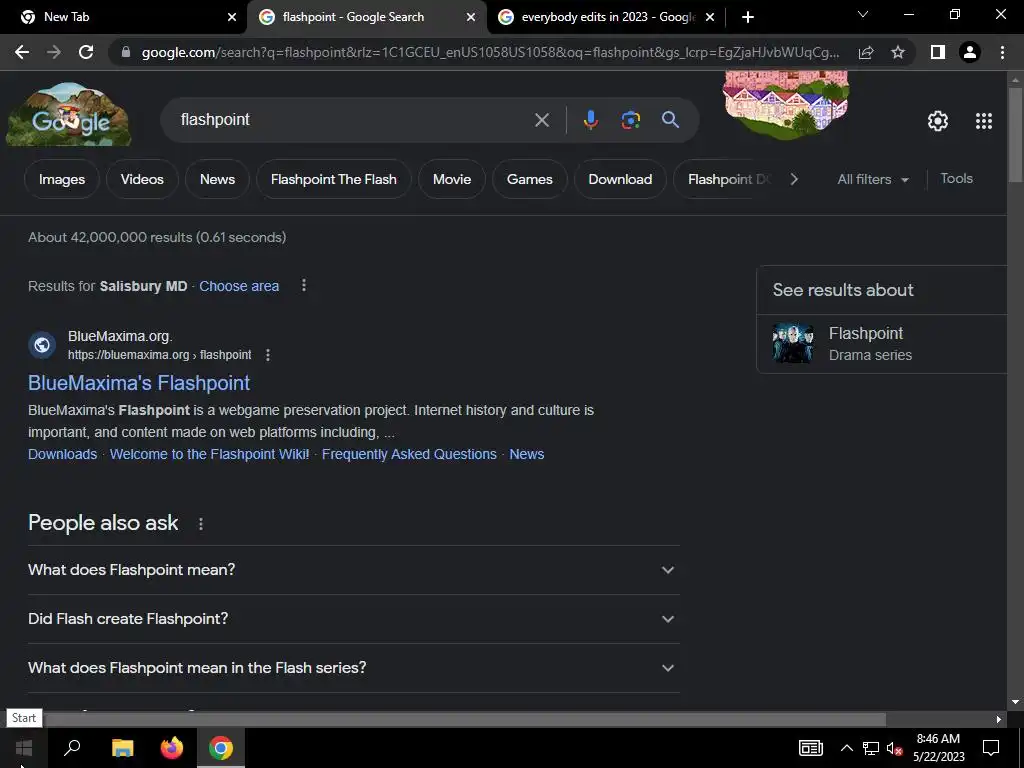Close the New Tab browser tab
The height and width of the screenshot is (768, 1024).
pos(232,17)
